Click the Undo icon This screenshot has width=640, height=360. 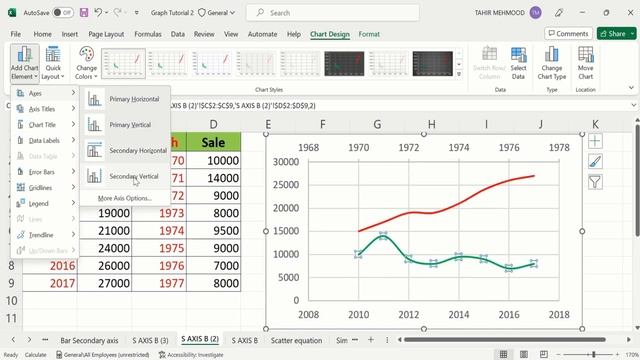click(98, 13)
